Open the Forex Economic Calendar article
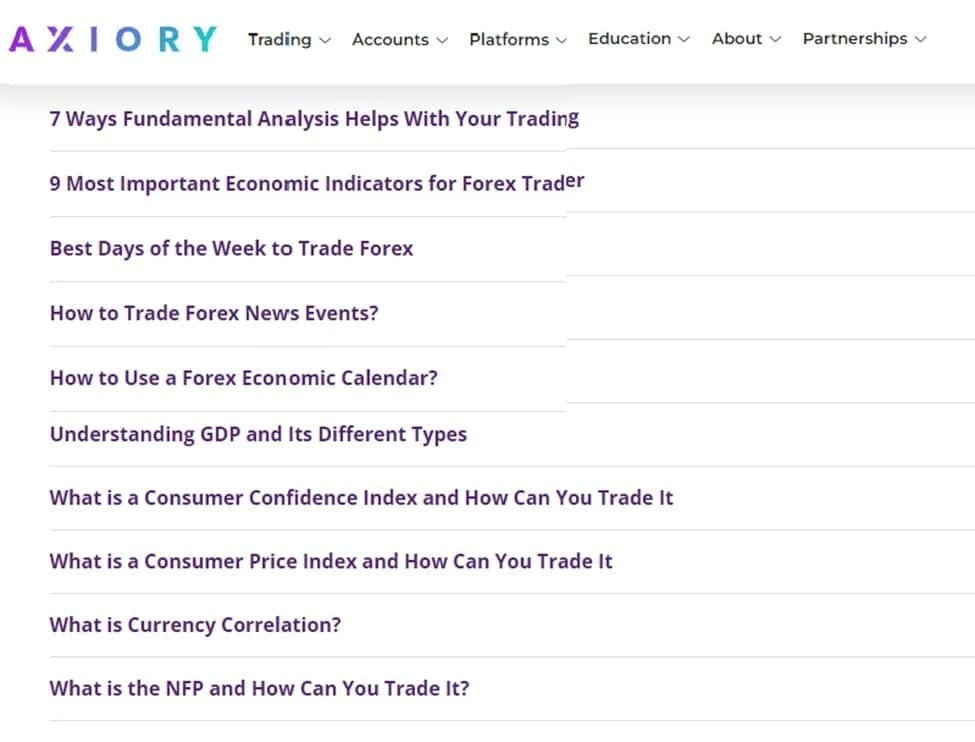975x742 pixels. pyautogui.click(x=243, y=378)
